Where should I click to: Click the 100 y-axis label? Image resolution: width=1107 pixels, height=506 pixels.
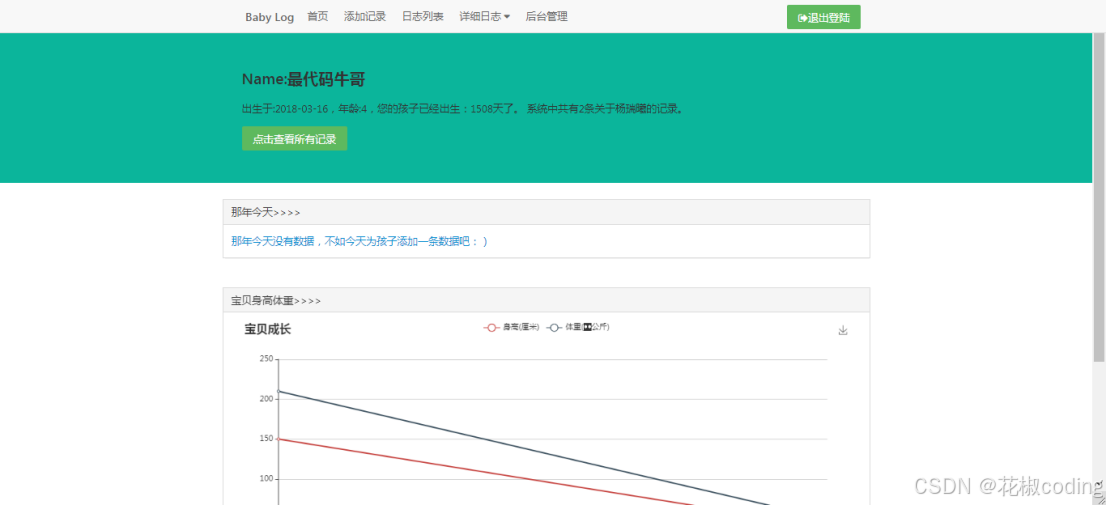[266, 478]
